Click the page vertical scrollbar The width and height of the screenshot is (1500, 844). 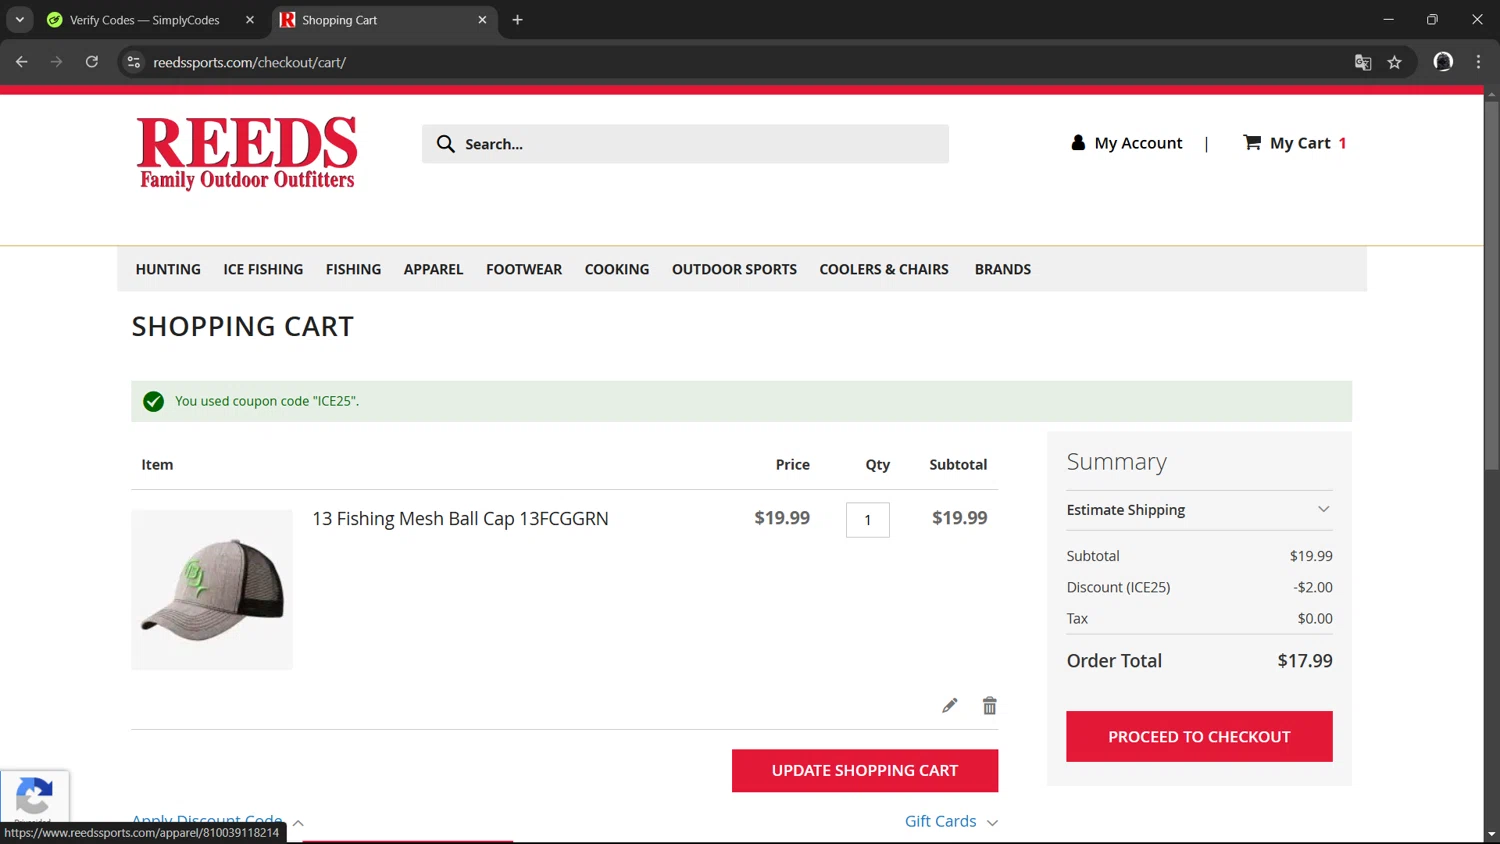coord(1491,285)
